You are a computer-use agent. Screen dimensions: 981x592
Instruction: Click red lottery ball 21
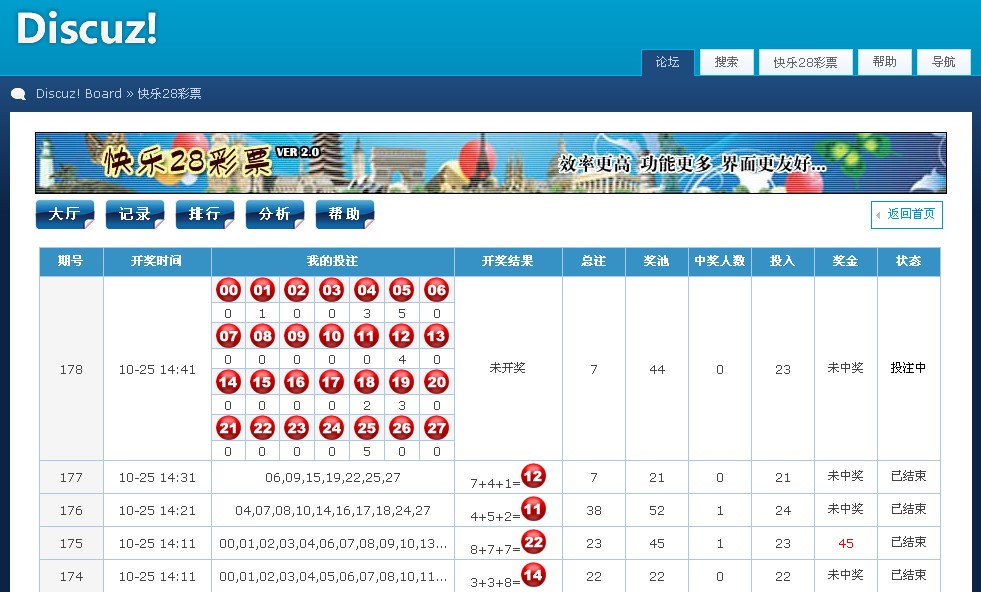point(228,428)
